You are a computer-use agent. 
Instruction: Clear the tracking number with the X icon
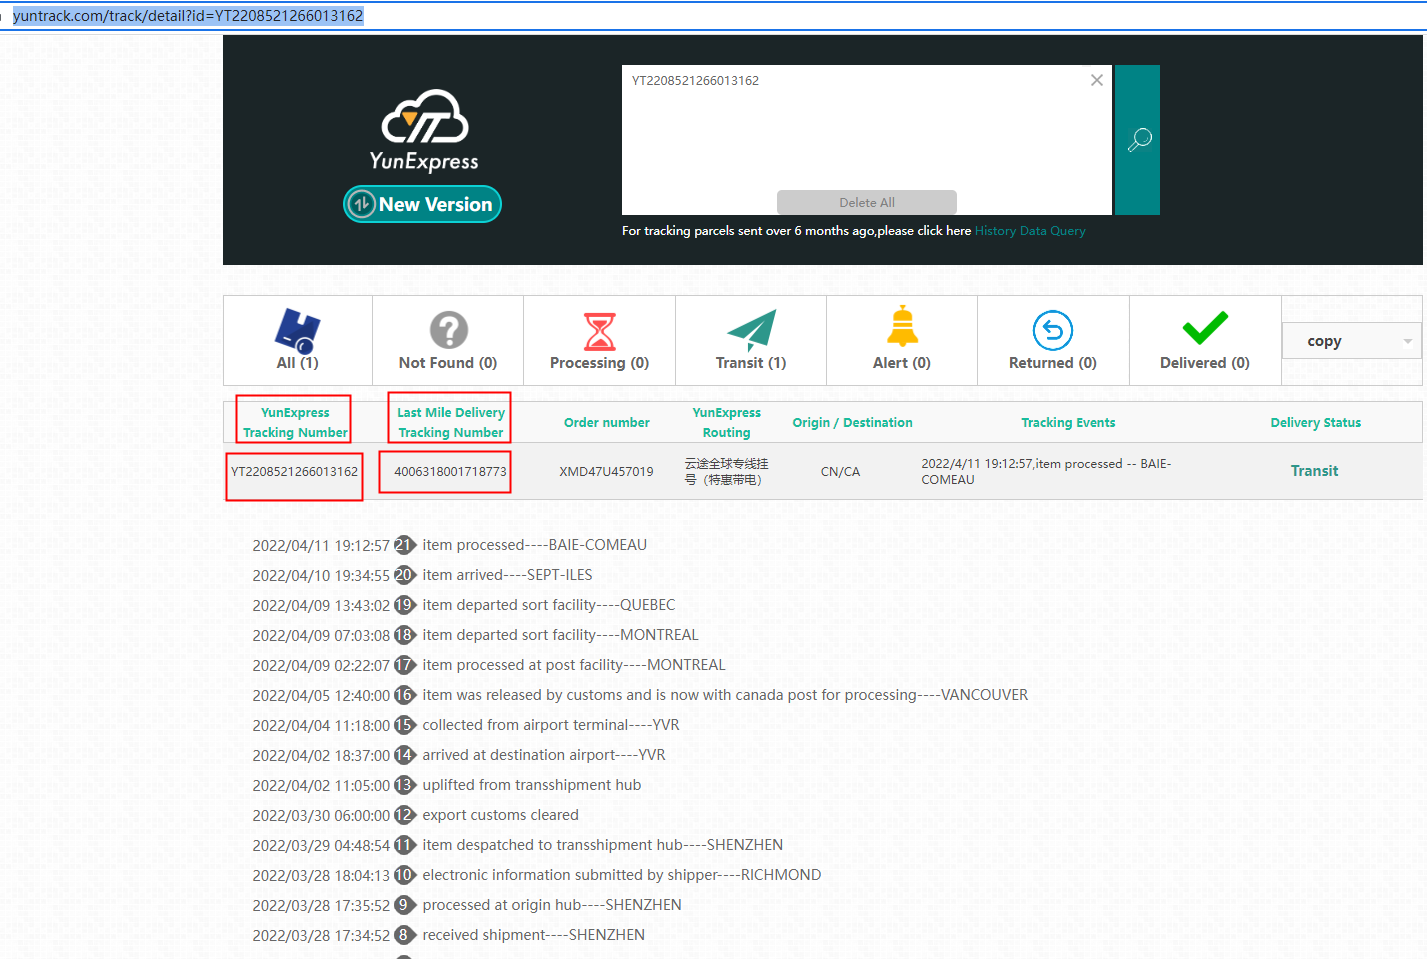(1097, 80)
